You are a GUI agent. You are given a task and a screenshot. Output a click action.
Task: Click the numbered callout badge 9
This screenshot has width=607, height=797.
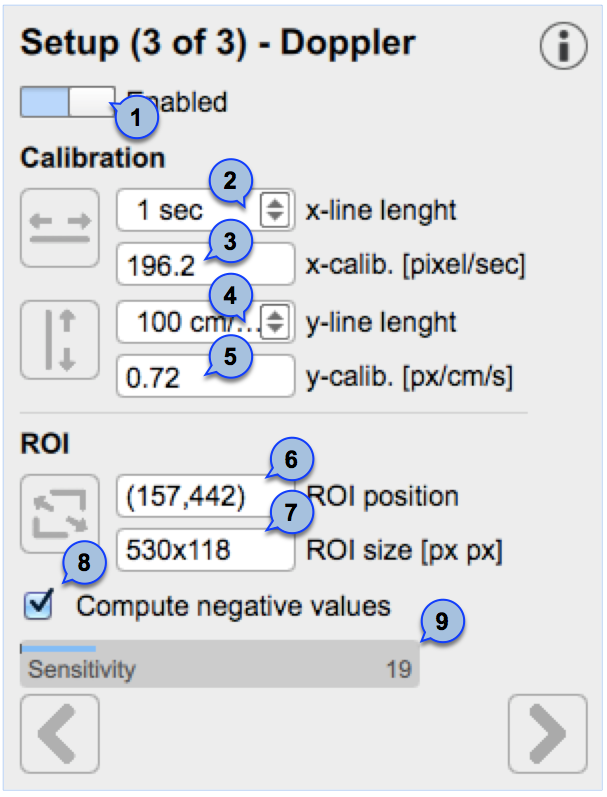(x=442, y=621)
